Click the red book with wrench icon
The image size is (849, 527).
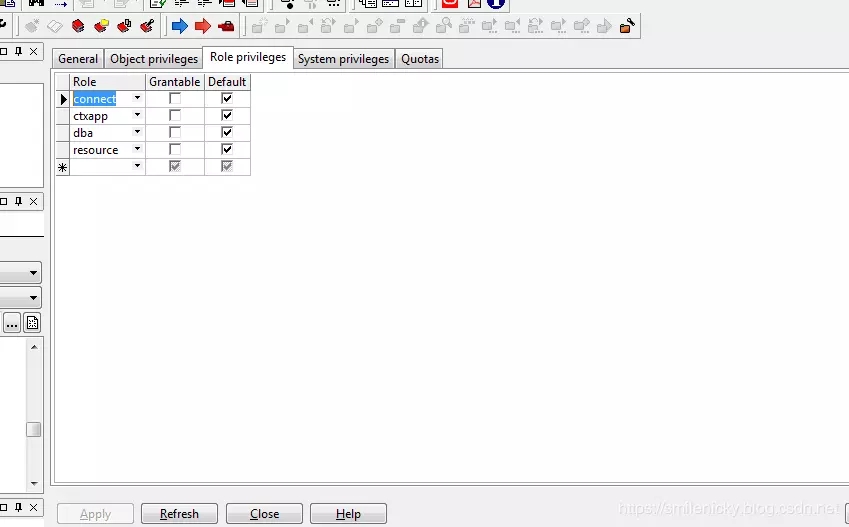pos(148,26)
